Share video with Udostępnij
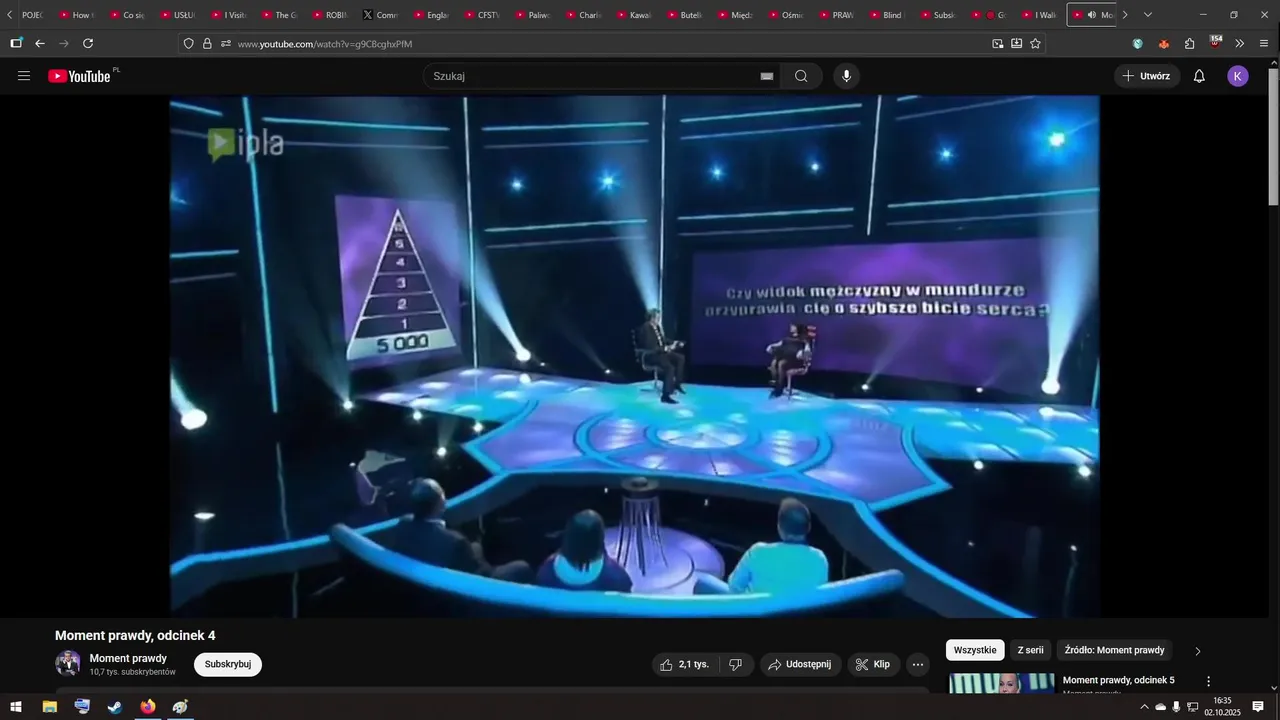The width and height of the screenshot is (1280, 720). pyautogui.click(x=799, y=664)
